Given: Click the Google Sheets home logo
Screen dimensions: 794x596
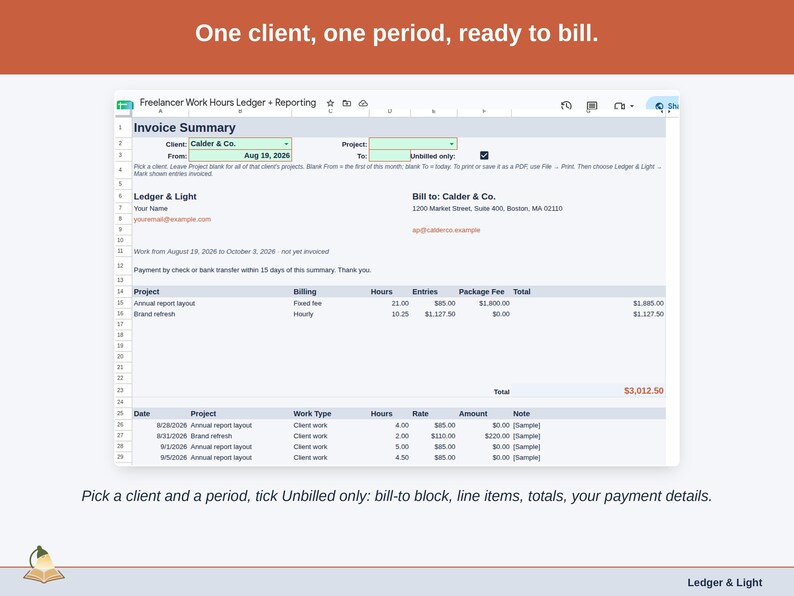Looking at the screenshot, I should pos(125,104).
